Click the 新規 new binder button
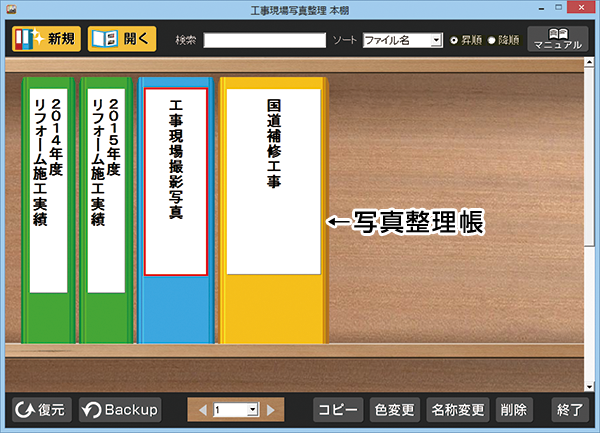Viewport: 600px width, 433px height. pos(47,39)
